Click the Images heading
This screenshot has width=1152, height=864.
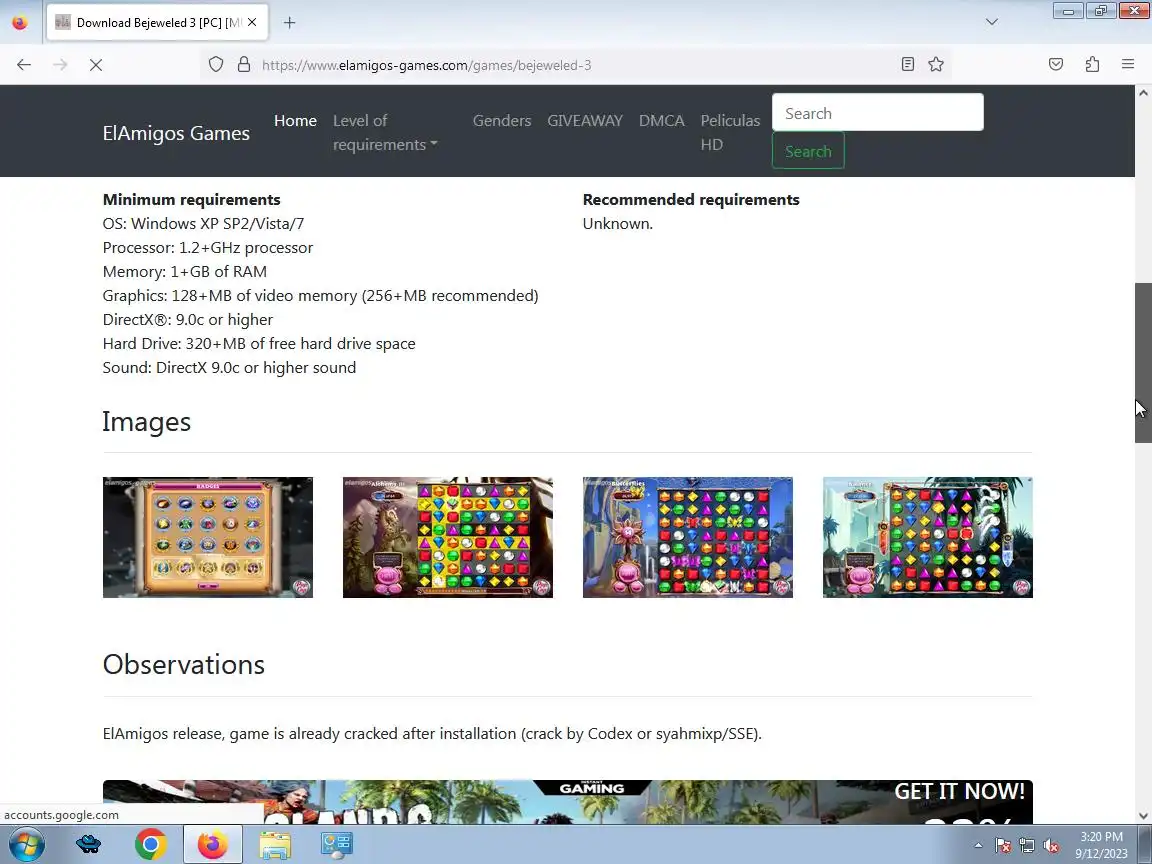click(x=146, y=422)
